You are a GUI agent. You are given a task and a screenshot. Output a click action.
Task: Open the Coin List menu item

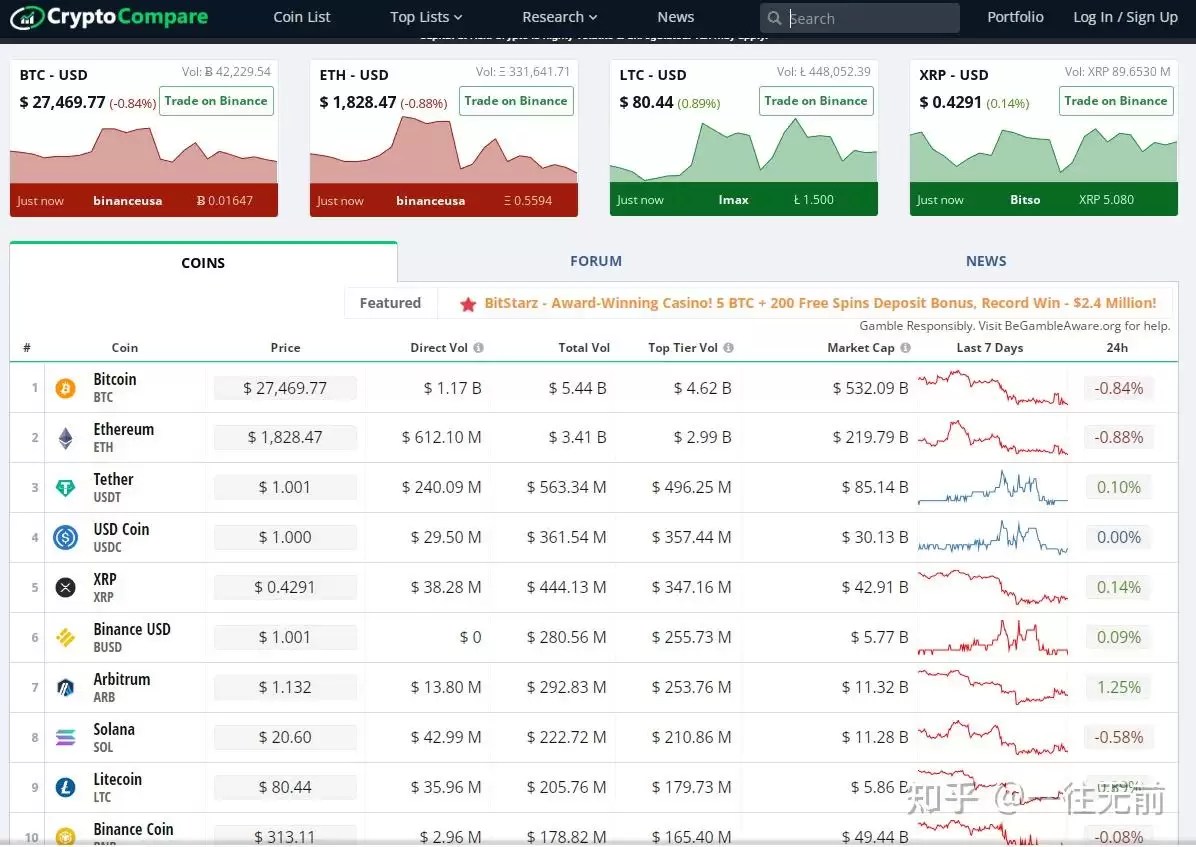click(302, 17)
